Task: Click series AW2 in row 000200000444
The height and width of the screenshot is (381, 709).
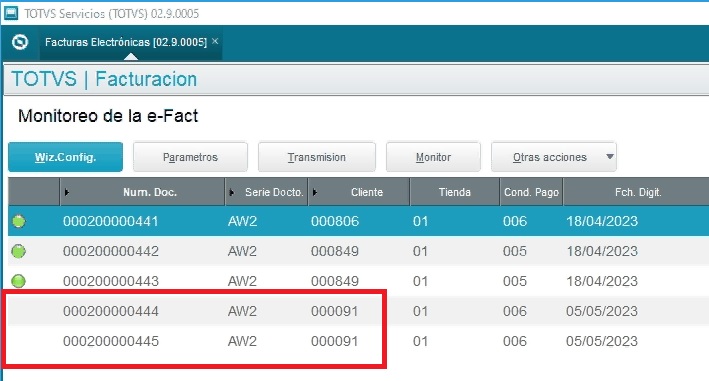Action: tap(242, 311)
